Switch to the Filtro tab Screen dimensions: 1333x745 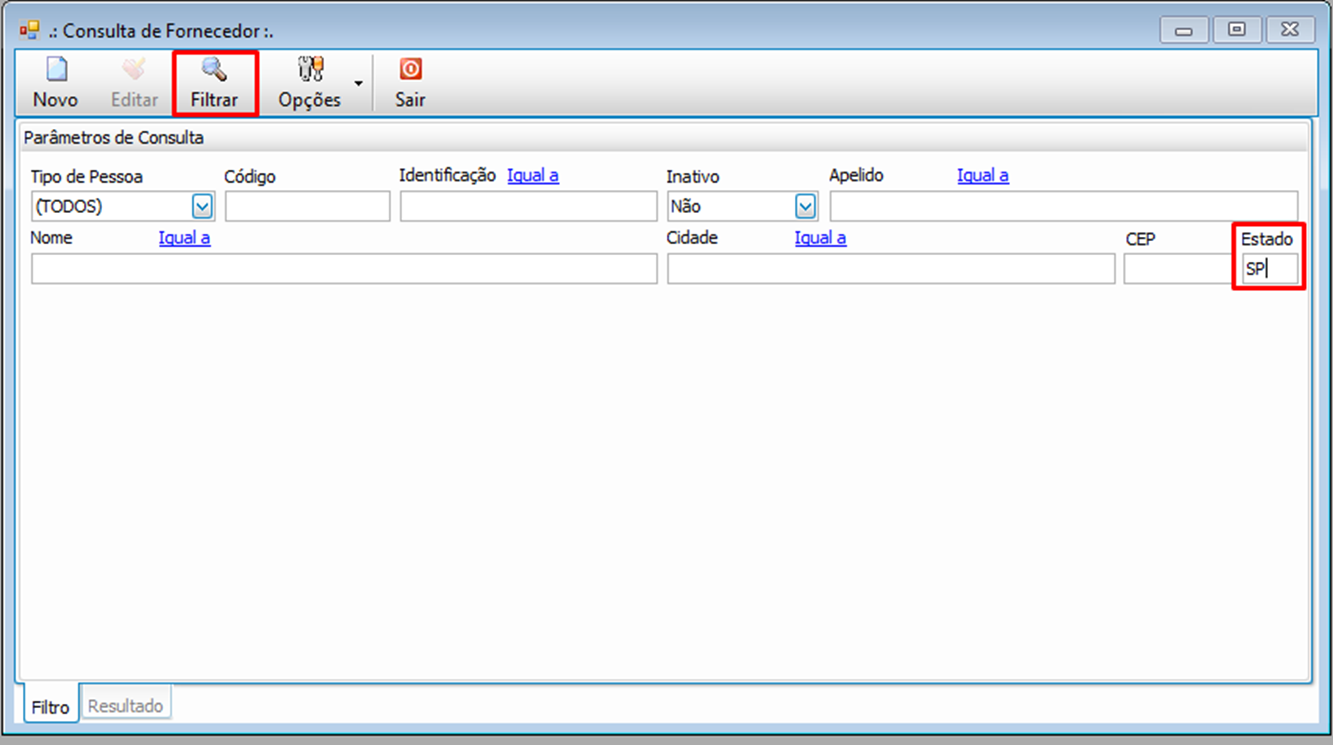pyautogui.click(x=50, y=706)
